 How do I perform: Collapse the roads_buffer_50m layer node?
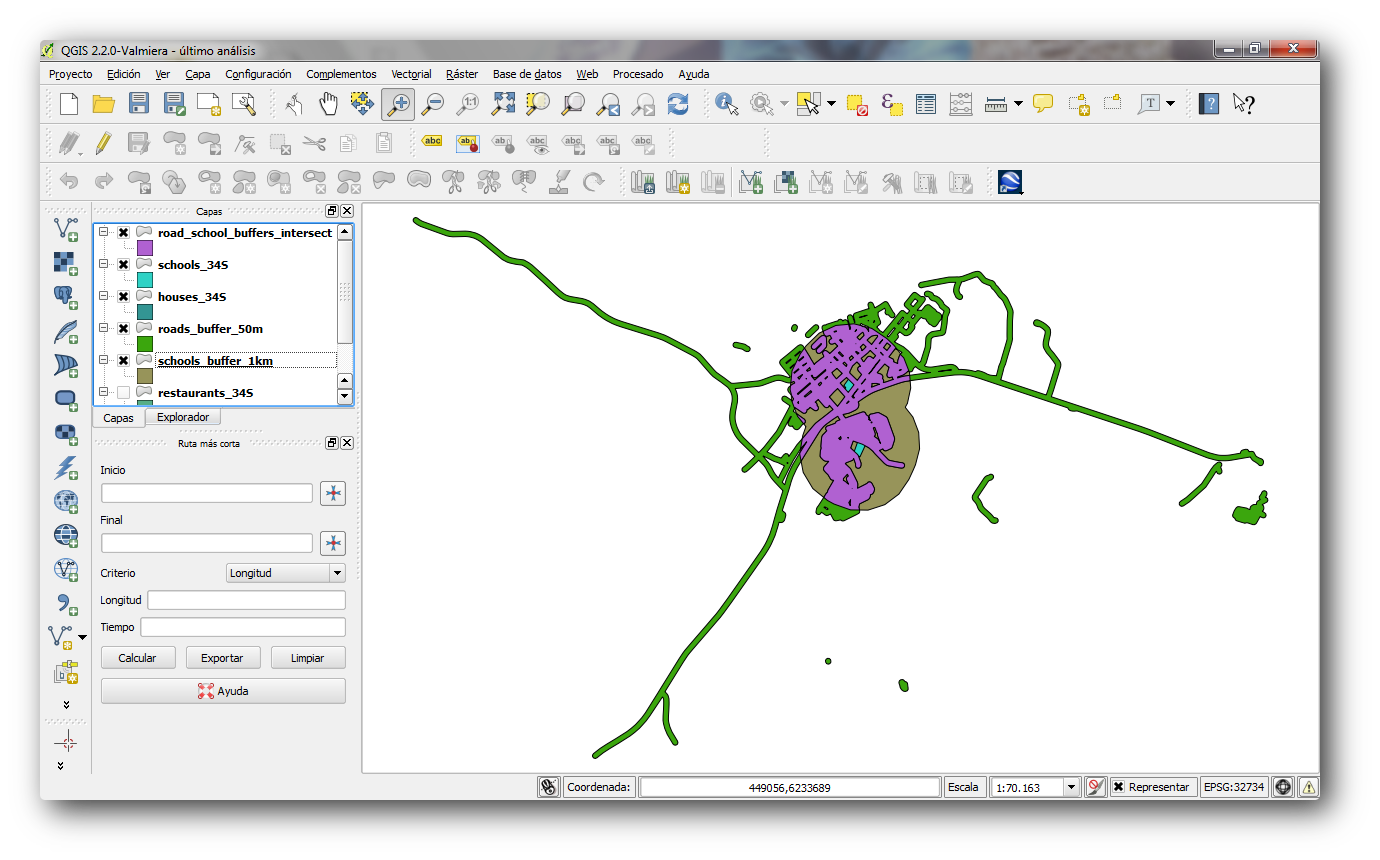[x=103, y=329]
